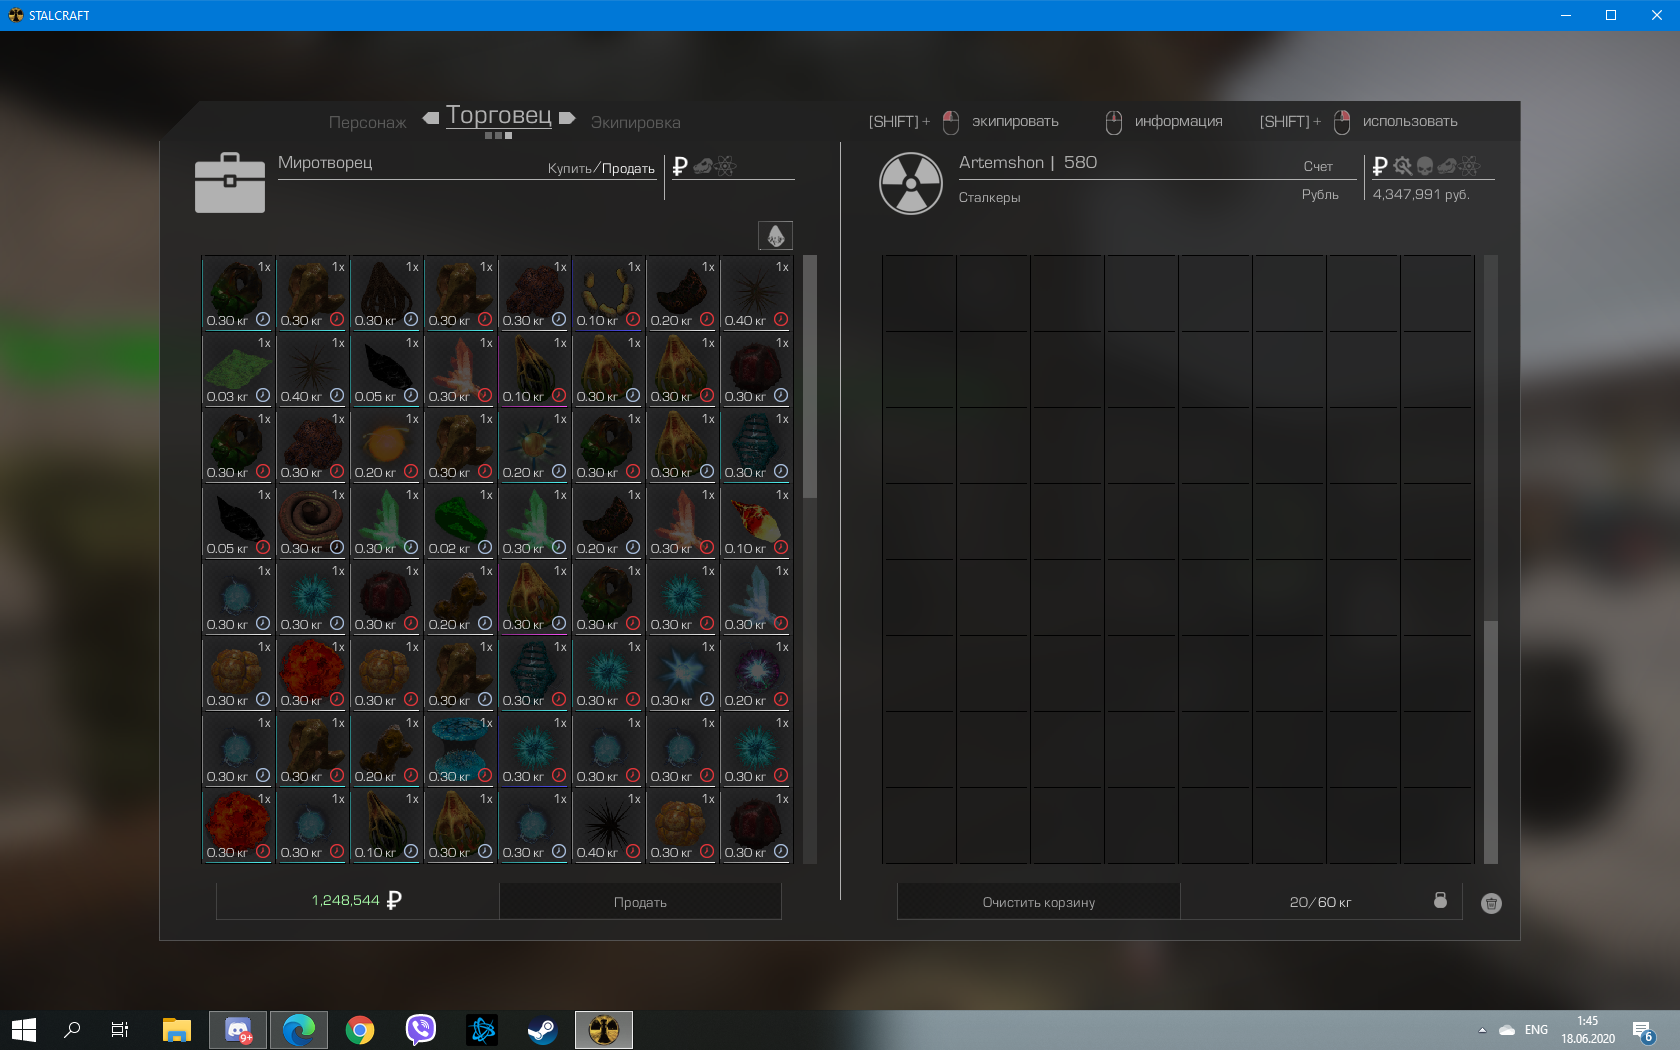Switch to the Персонаж tab

(x=367, y=122)
